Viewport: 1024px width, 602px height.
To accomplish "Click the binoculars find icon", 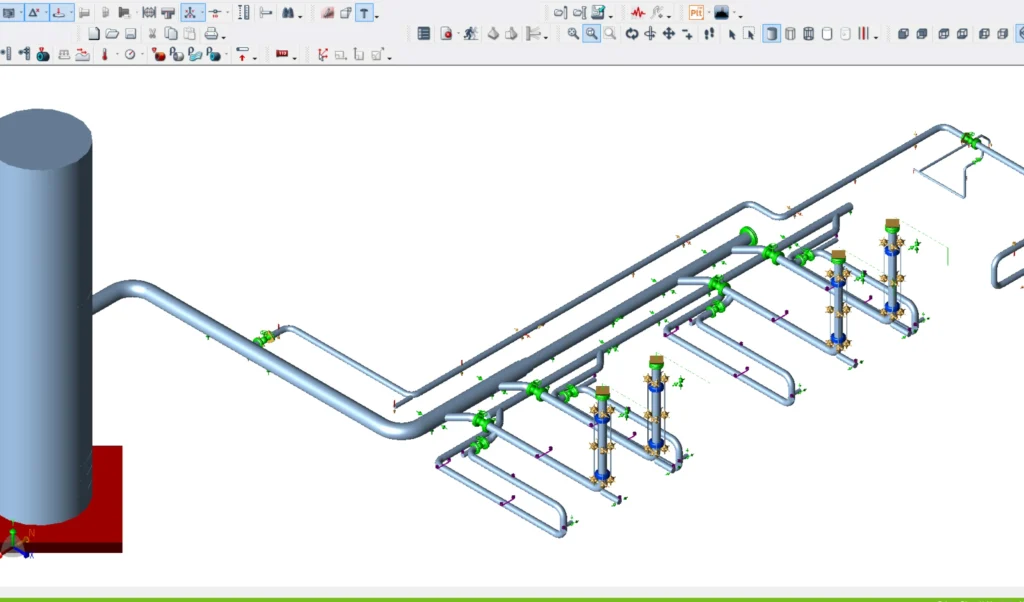I will (x=288, y=13).
